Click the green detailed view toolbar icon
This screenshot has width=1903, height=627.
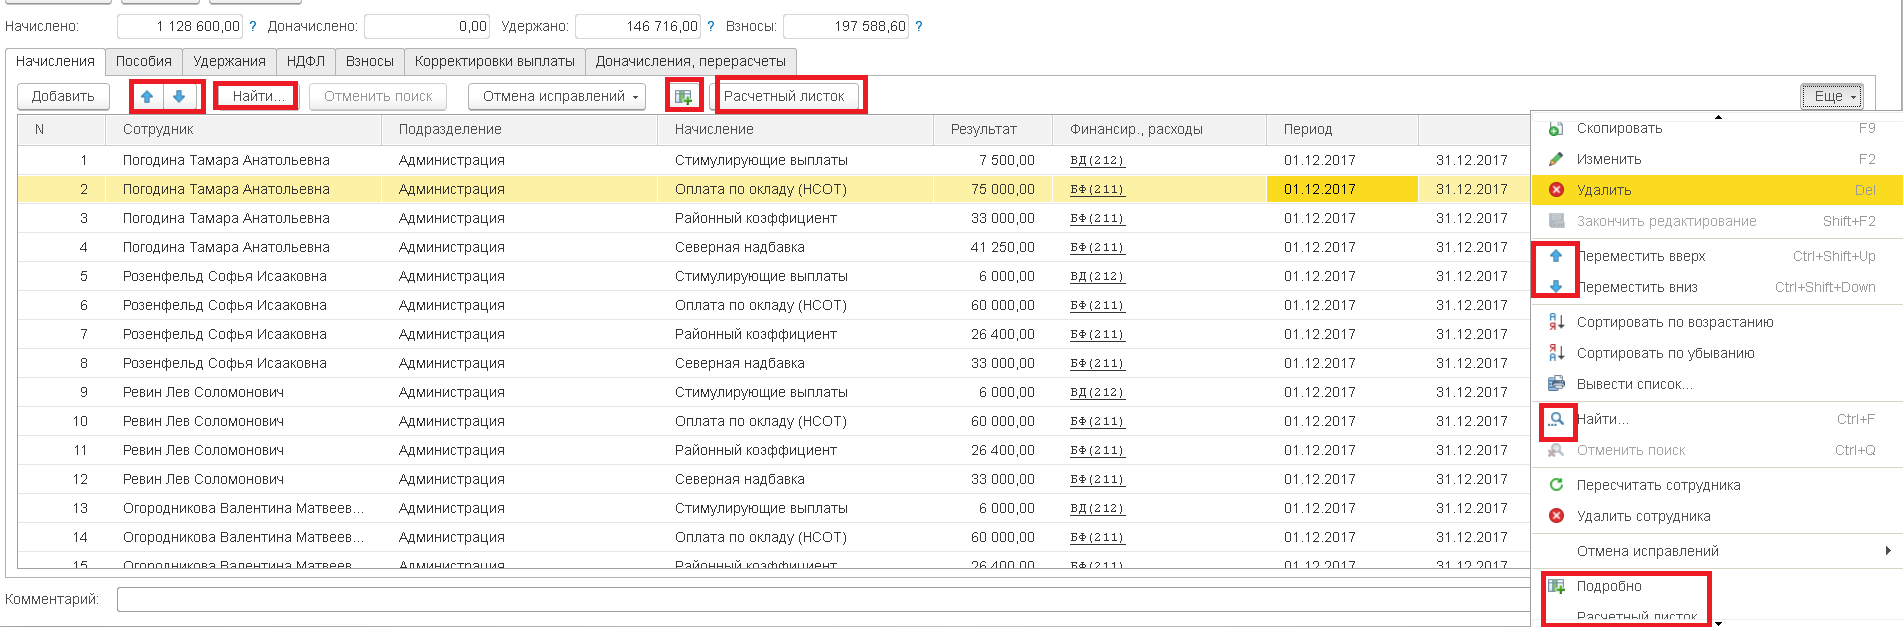click(683, 97)
